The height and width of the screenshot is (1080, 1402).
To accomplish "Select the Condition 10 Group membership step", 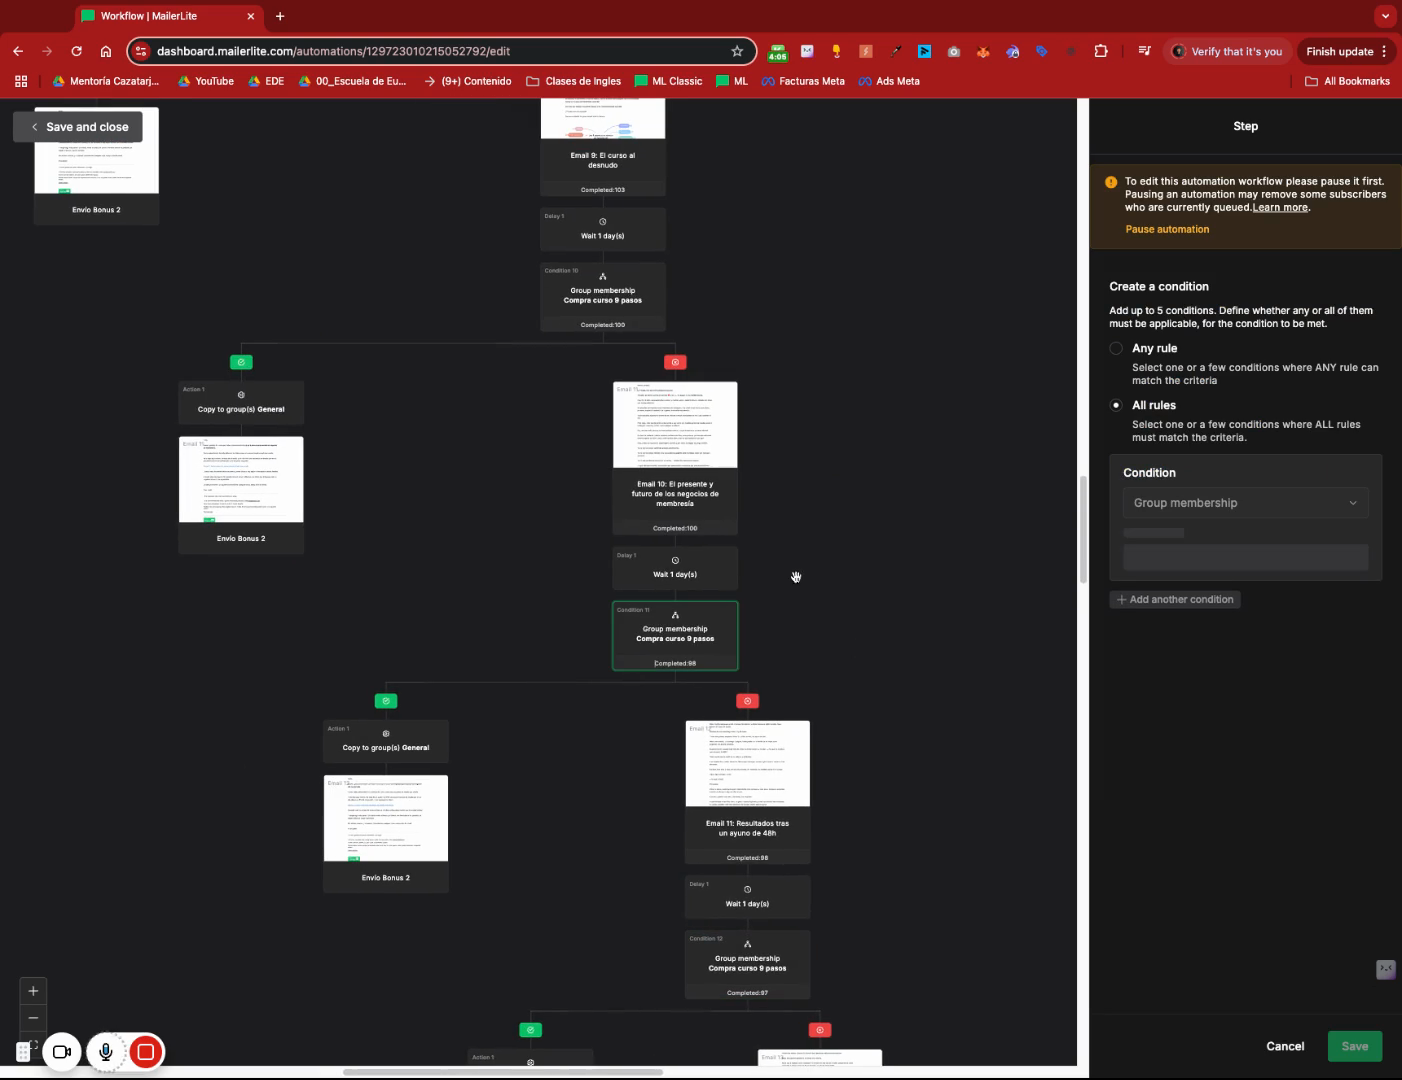I will (603, 297).
